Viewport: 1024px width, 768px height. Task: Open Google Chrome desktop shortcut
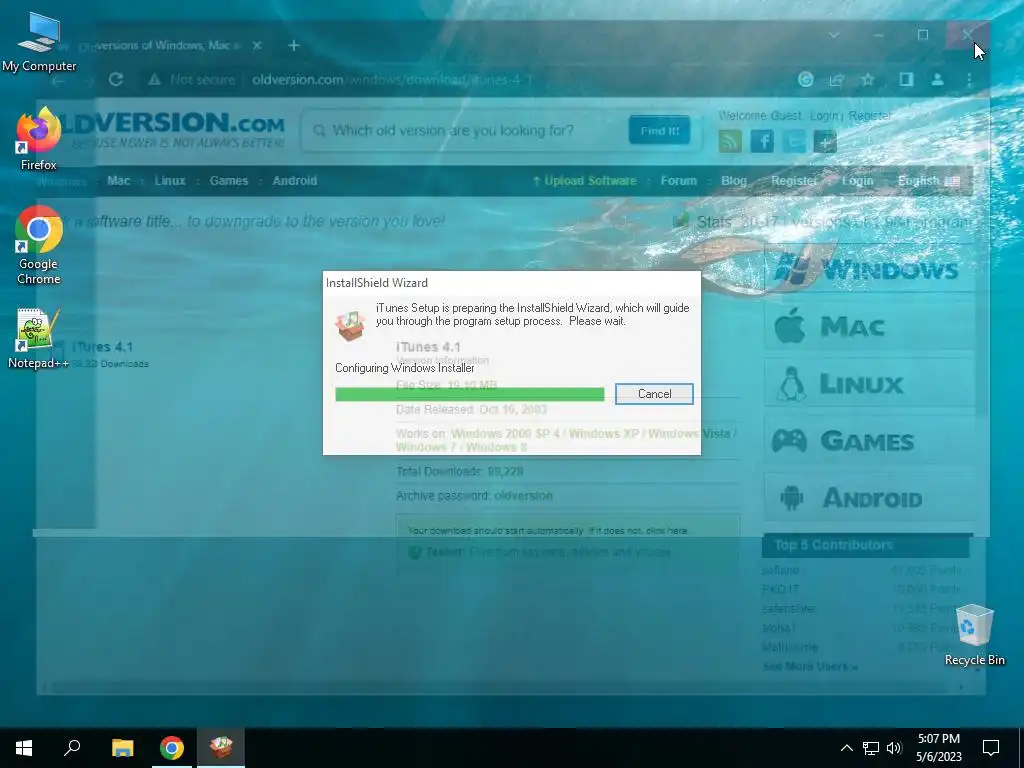[39, 246]
